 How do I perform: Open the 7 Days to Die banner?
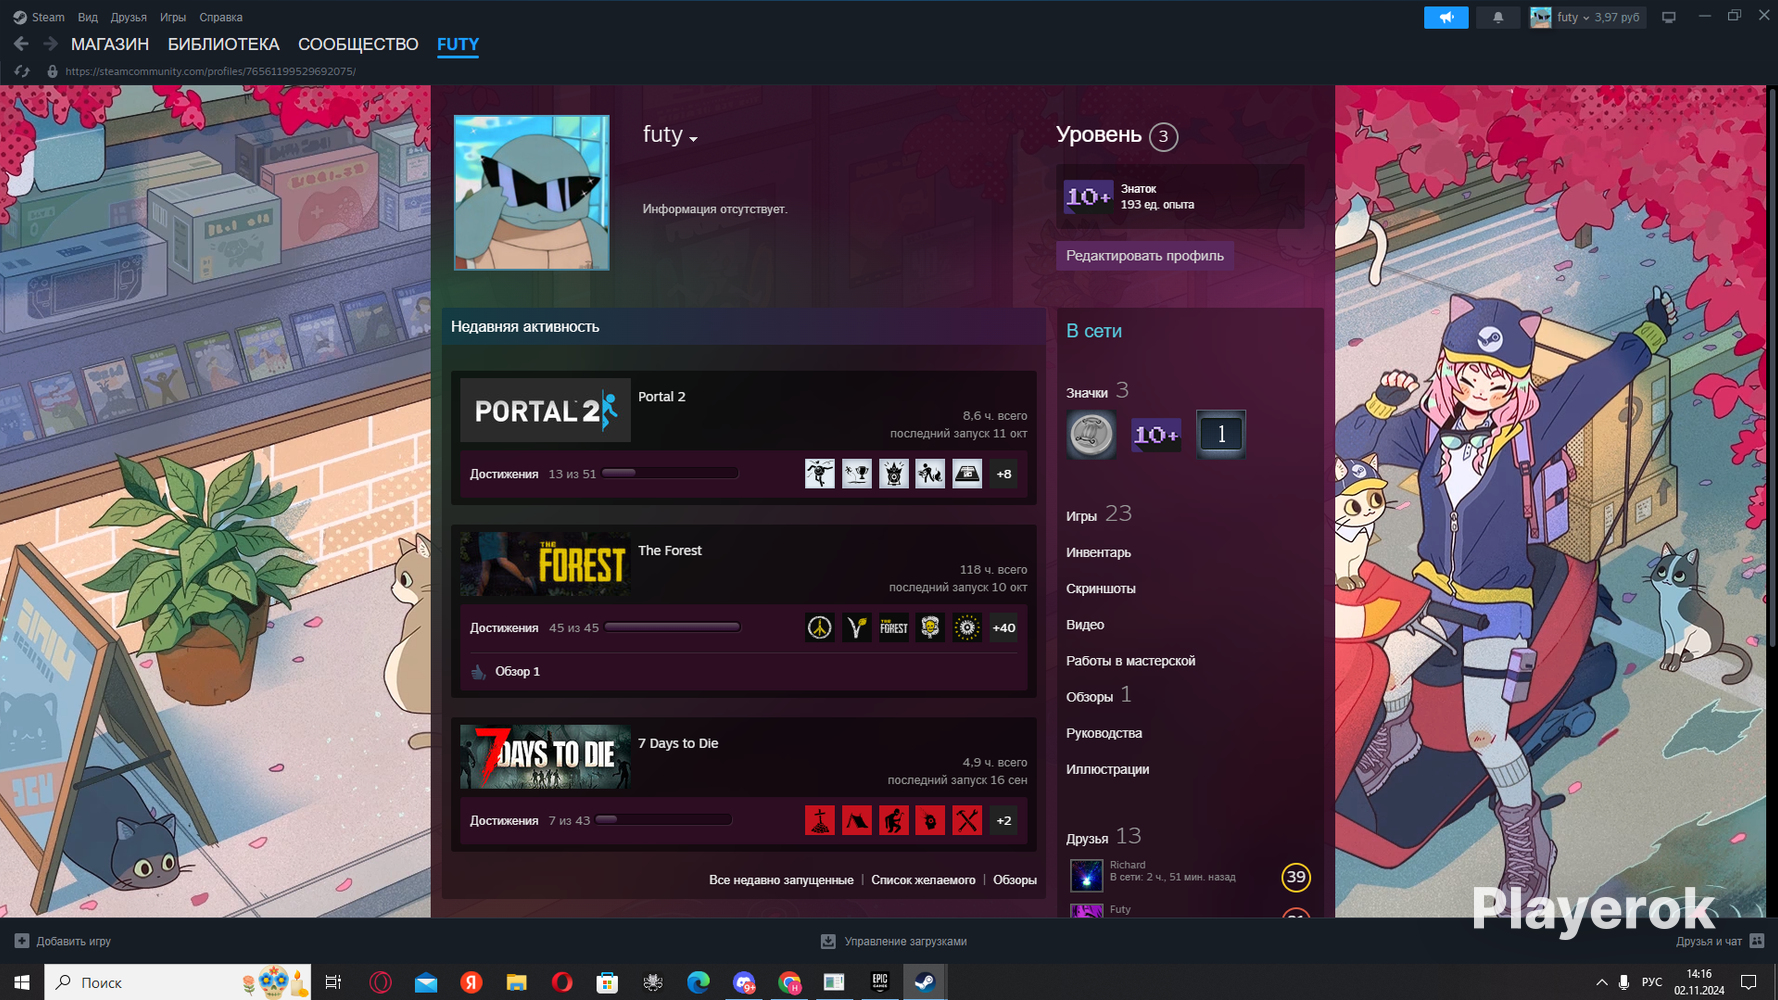point(545,757)
